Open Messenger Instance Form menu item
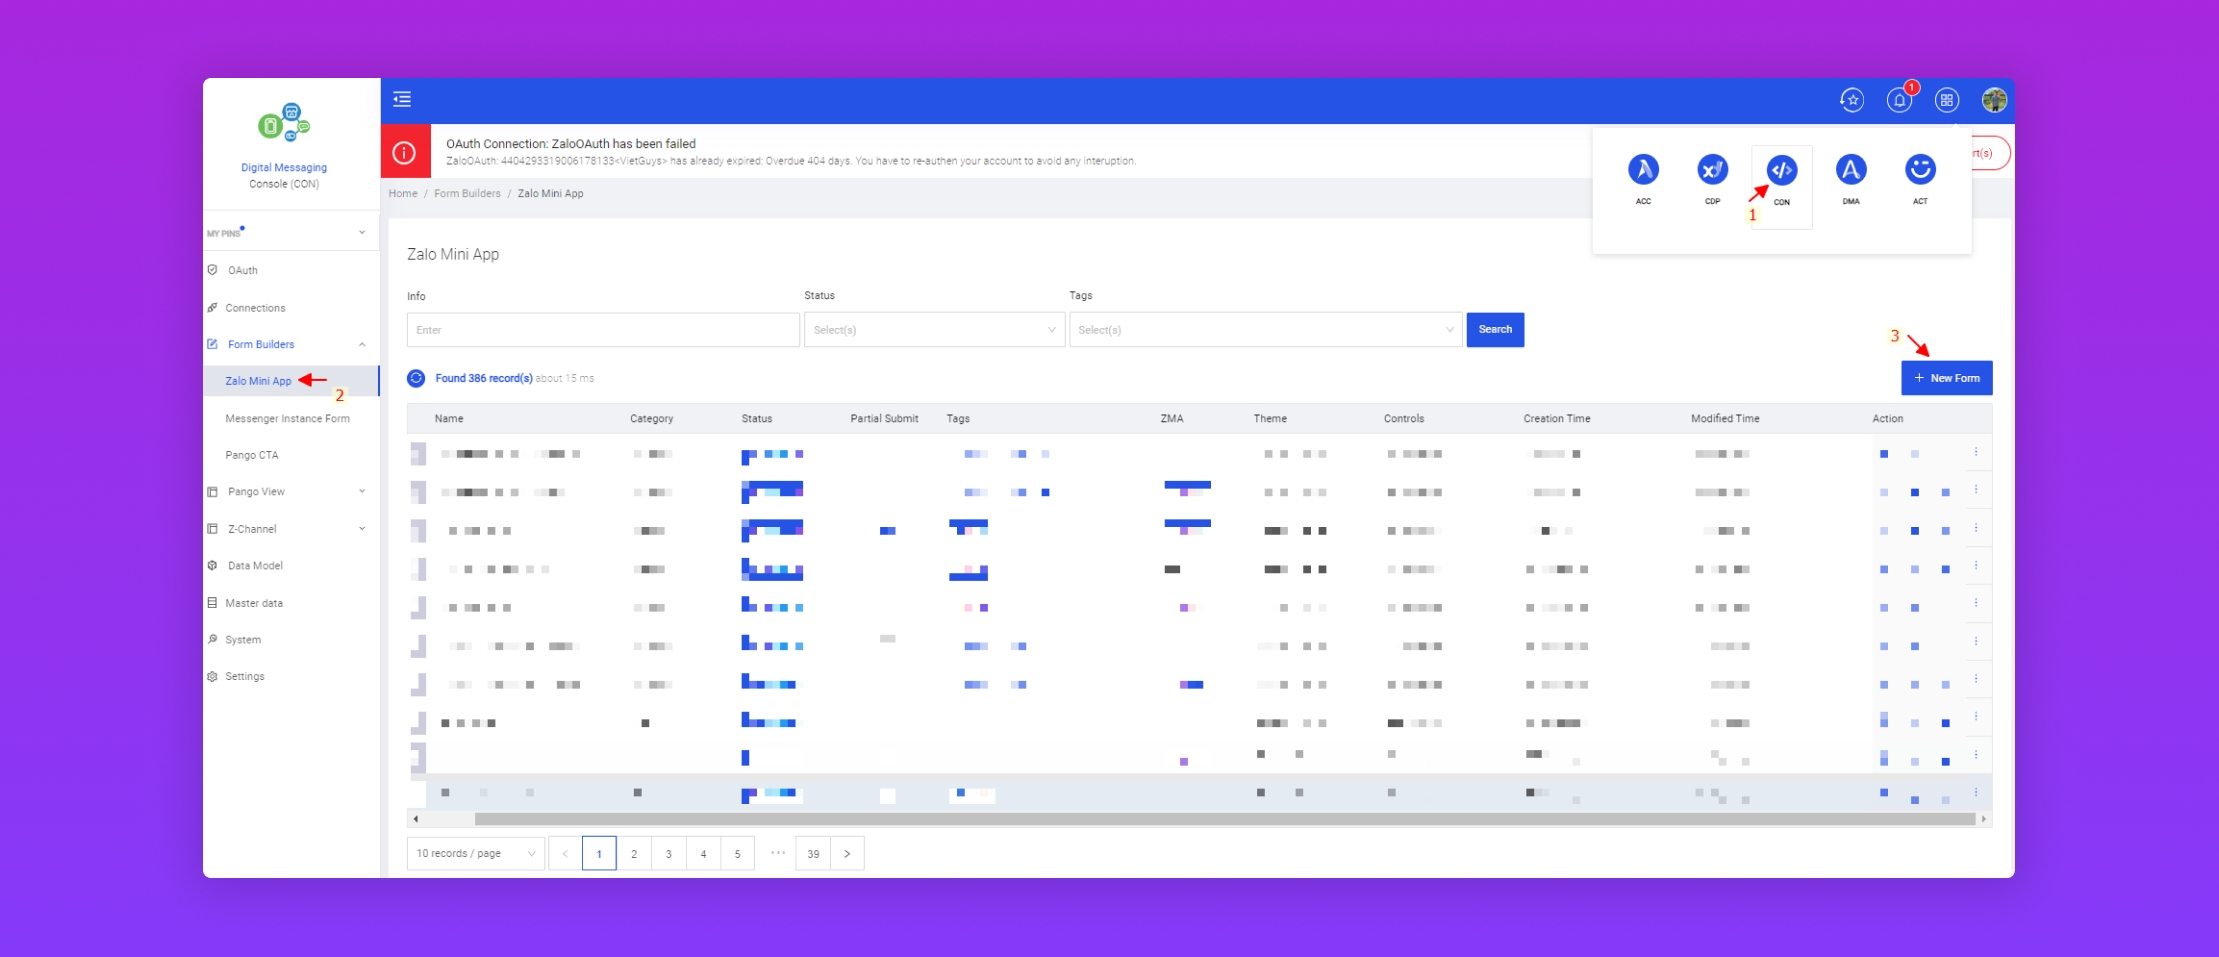This screenshot has height=957, width=2219. pos(287,419)
